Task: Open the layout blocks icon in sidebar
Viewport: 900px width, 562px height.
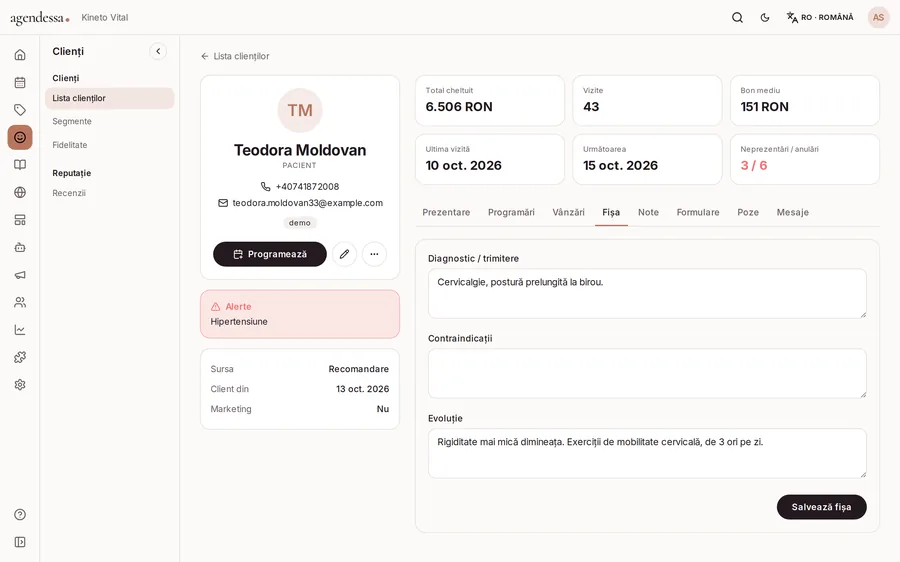Action: [20, 220]
